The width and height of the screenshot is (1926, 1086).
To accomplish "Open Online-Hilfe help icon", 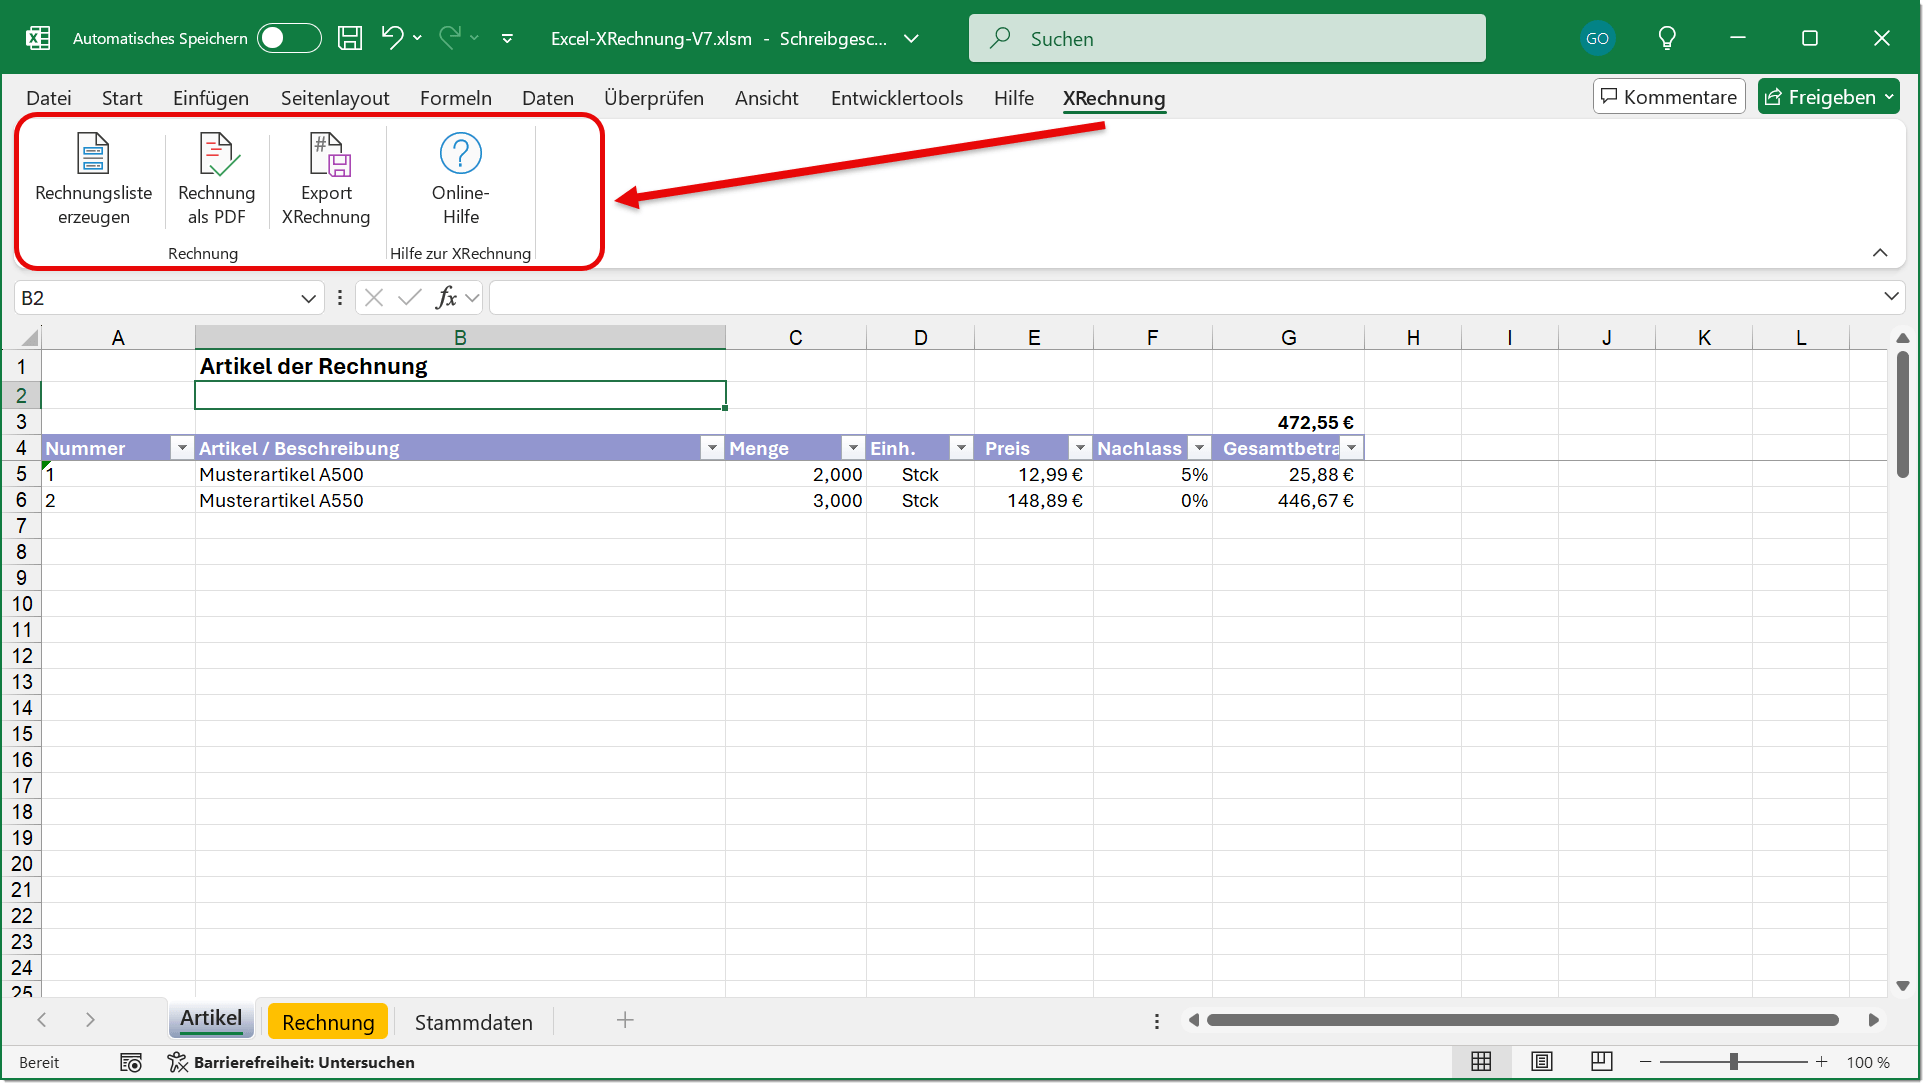I will tap(460, 155).
